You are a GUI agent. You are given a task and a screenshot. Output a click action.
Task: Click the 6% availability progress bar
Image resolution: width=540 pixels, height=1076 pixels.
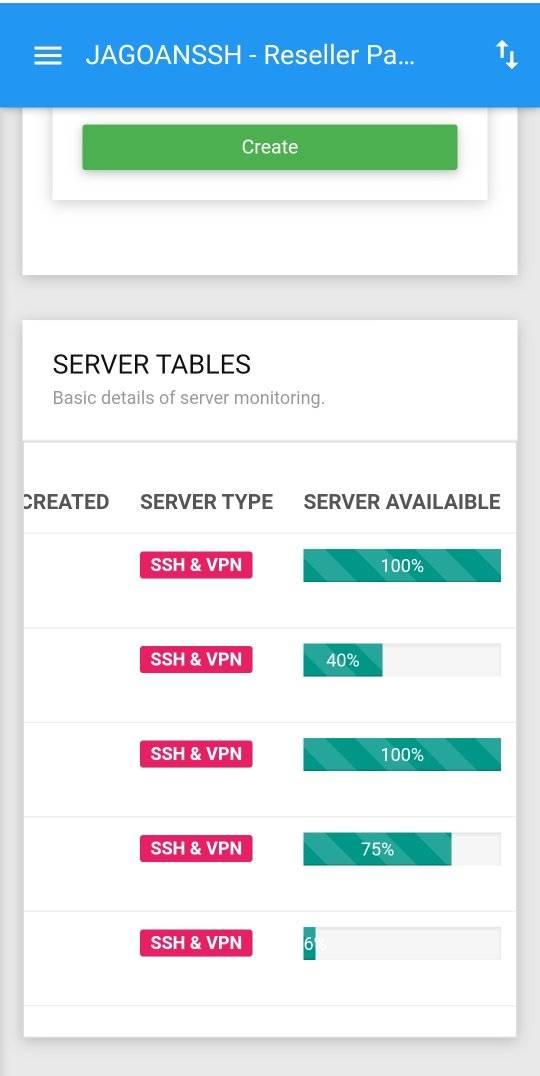[x=402, y=944]
